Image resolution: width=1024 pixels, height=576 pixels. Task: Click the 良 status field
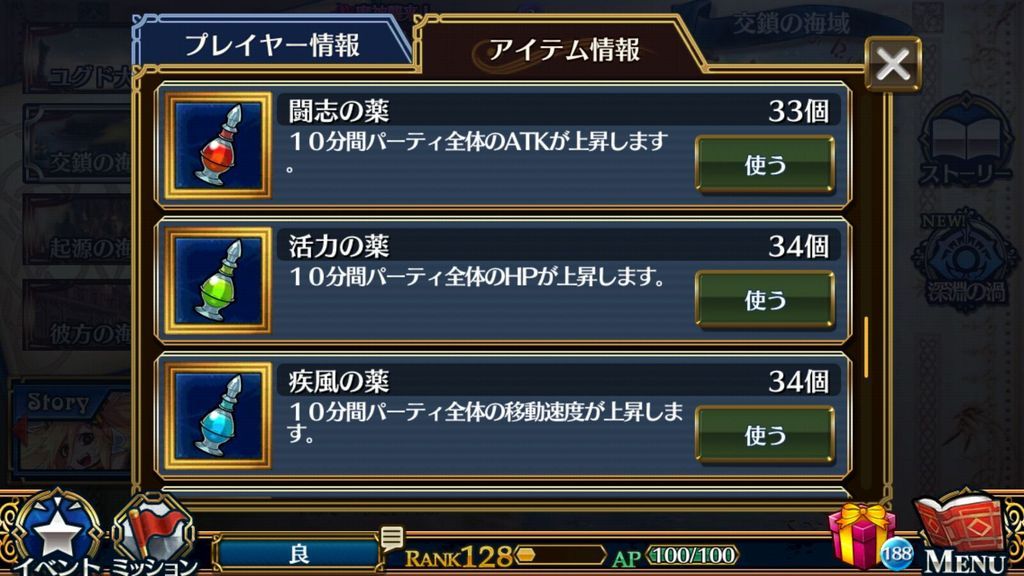click(298, 554)
